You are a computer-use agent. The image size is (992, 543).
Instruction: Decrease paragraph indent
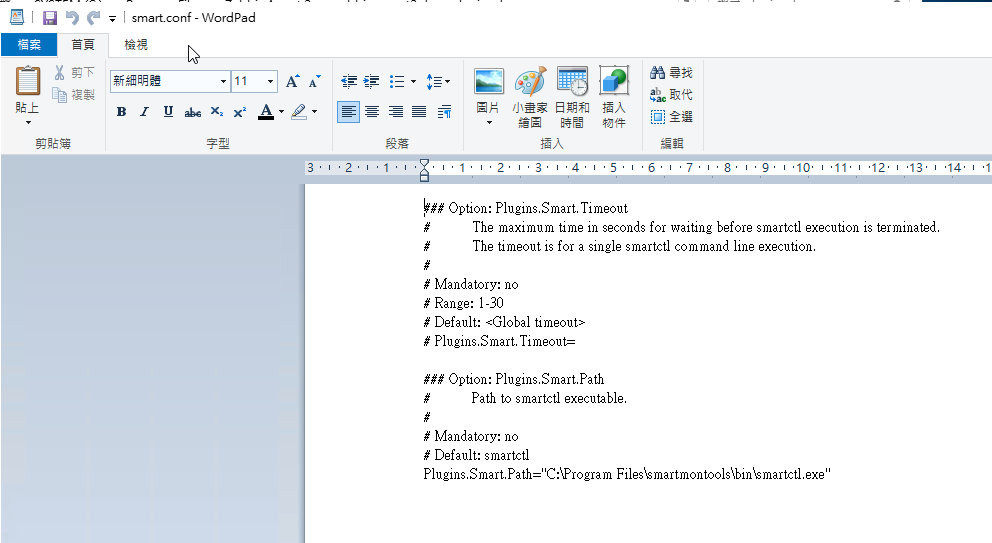click(x=349, y=81)
